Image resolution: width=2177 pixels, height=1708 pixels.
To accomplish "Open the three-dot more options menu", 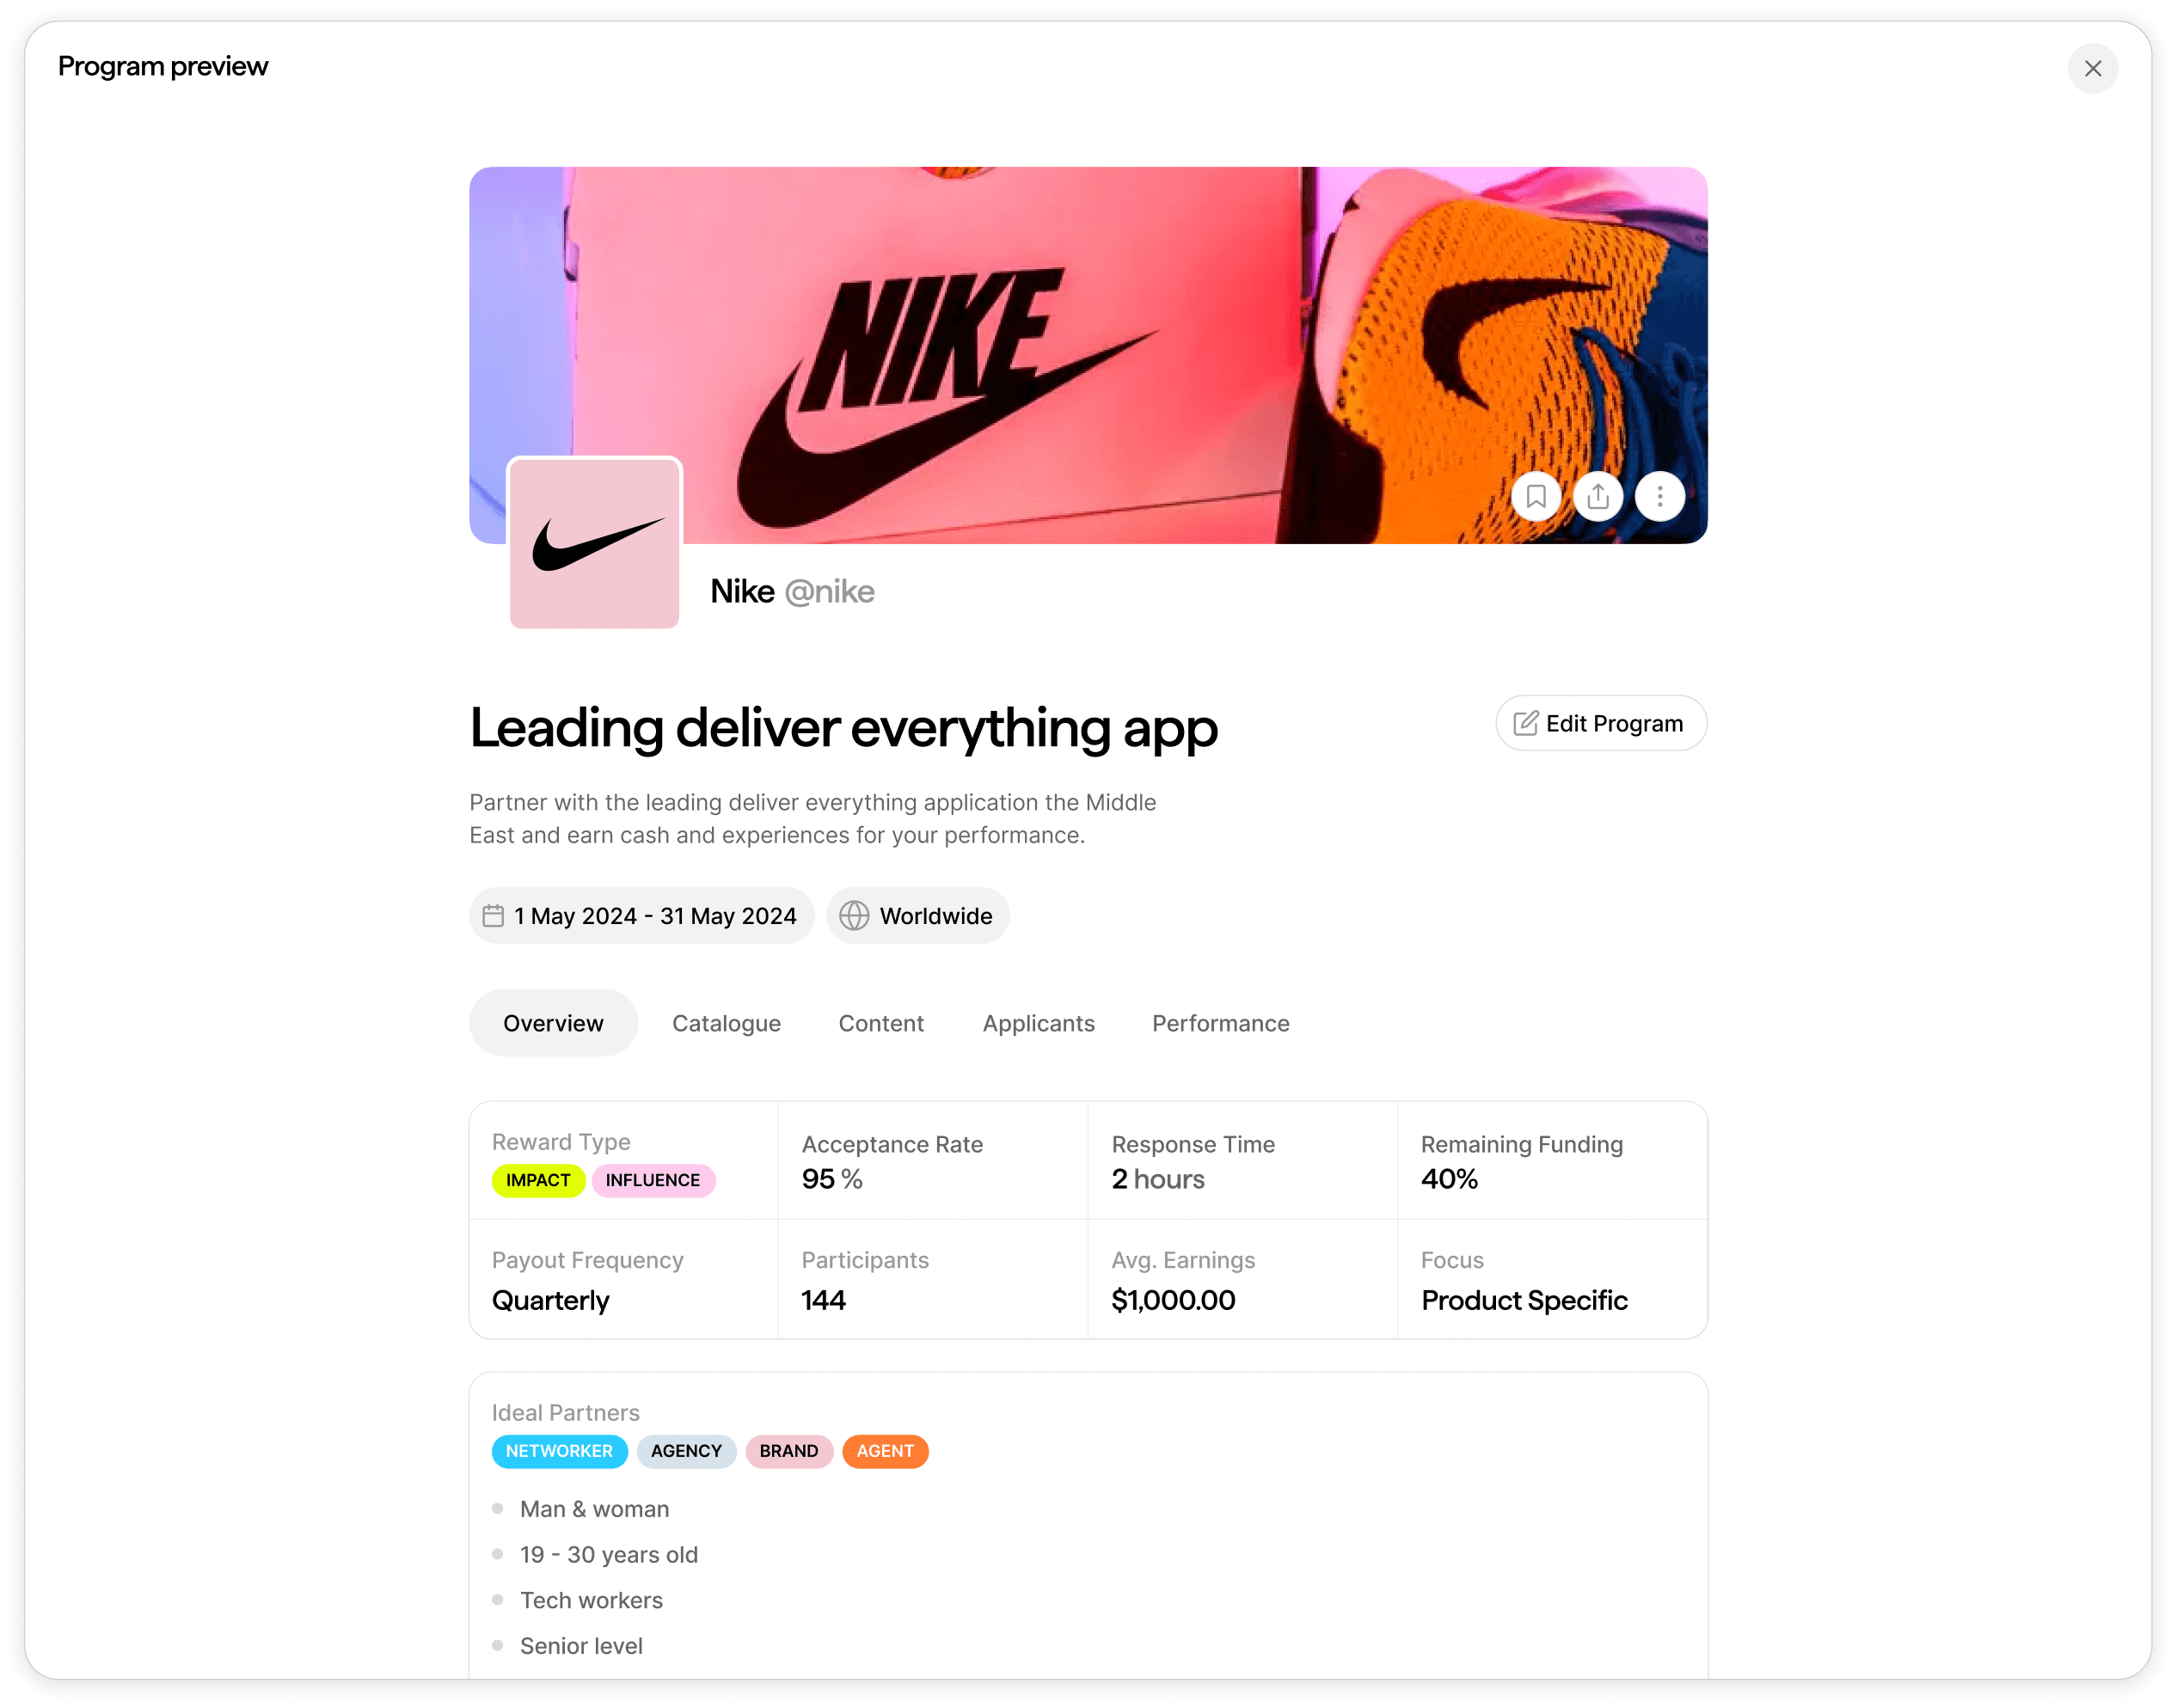I will 1660,496.
